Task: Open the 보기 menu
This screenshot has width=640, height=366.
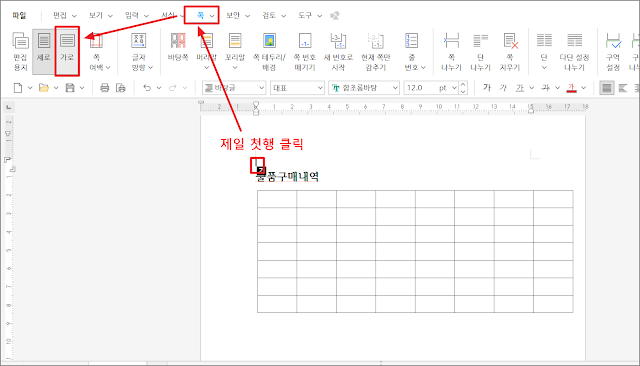Action: (x=100, y=16)
